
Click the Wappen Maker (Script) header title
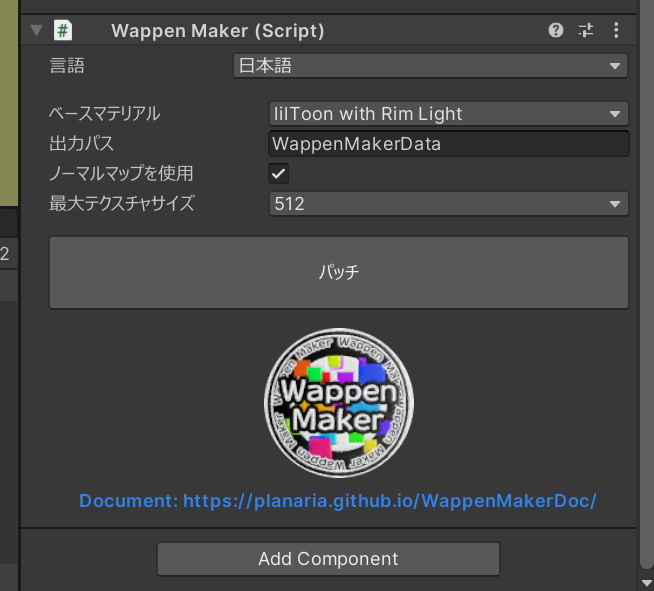(x=218, y=31)
